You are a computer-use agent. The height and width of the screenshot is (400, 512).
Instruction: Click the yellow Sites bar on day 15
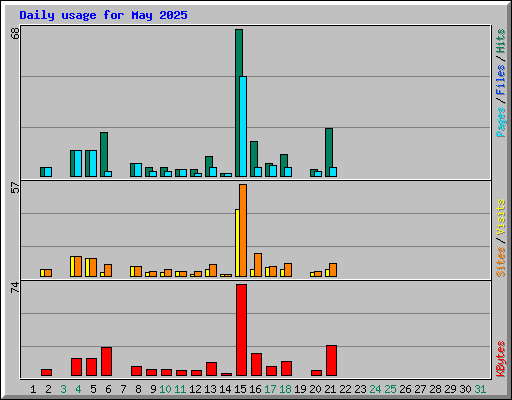click(237, 243)
